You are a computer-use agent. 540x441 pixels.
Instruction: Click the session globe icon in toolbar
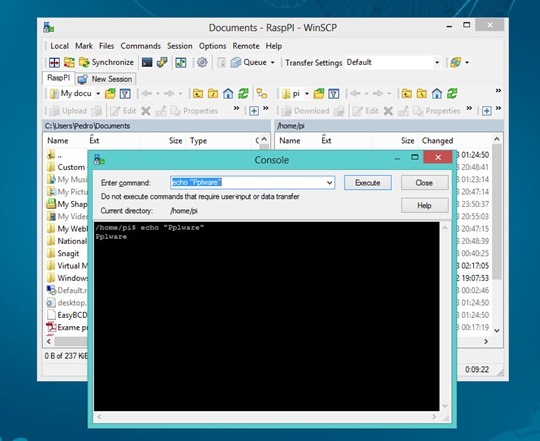coord(455,63)
